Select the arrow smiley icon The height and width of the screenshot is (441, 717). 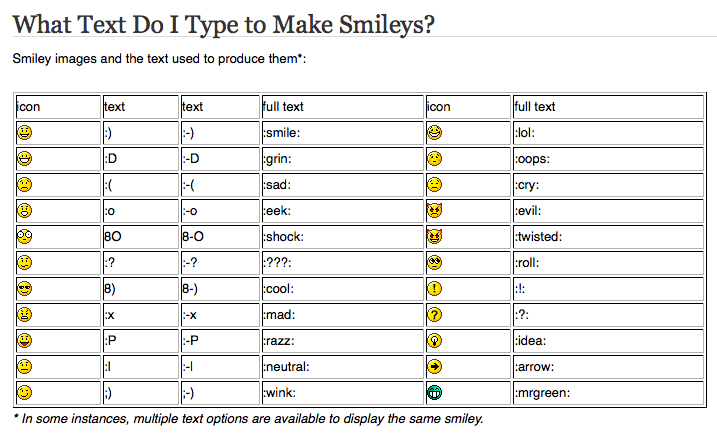coord(434,366)
